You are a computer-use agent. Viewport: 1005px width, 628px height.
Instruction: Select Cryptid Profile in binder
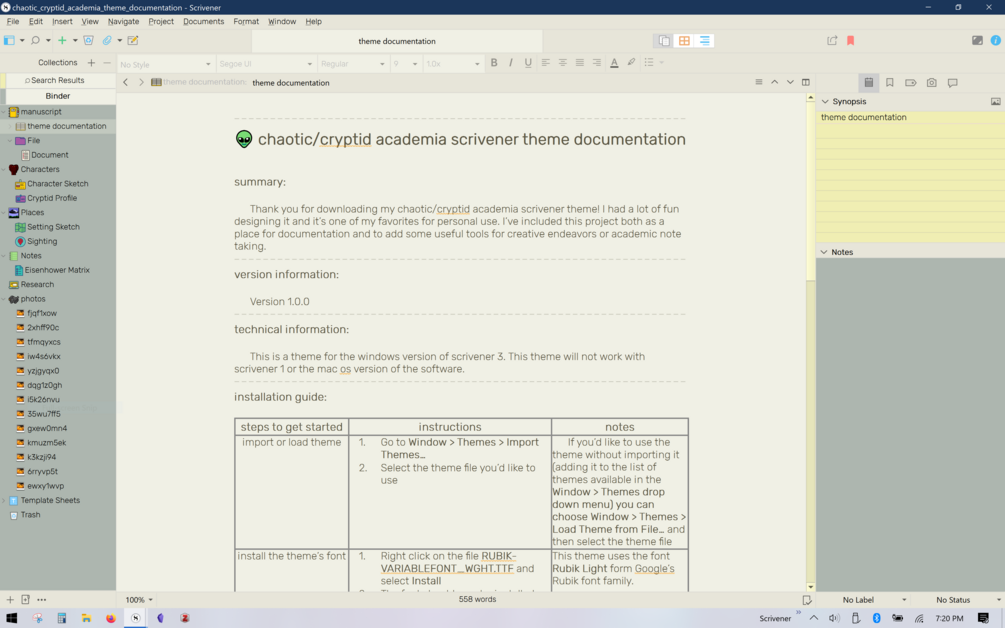point(52,198)
